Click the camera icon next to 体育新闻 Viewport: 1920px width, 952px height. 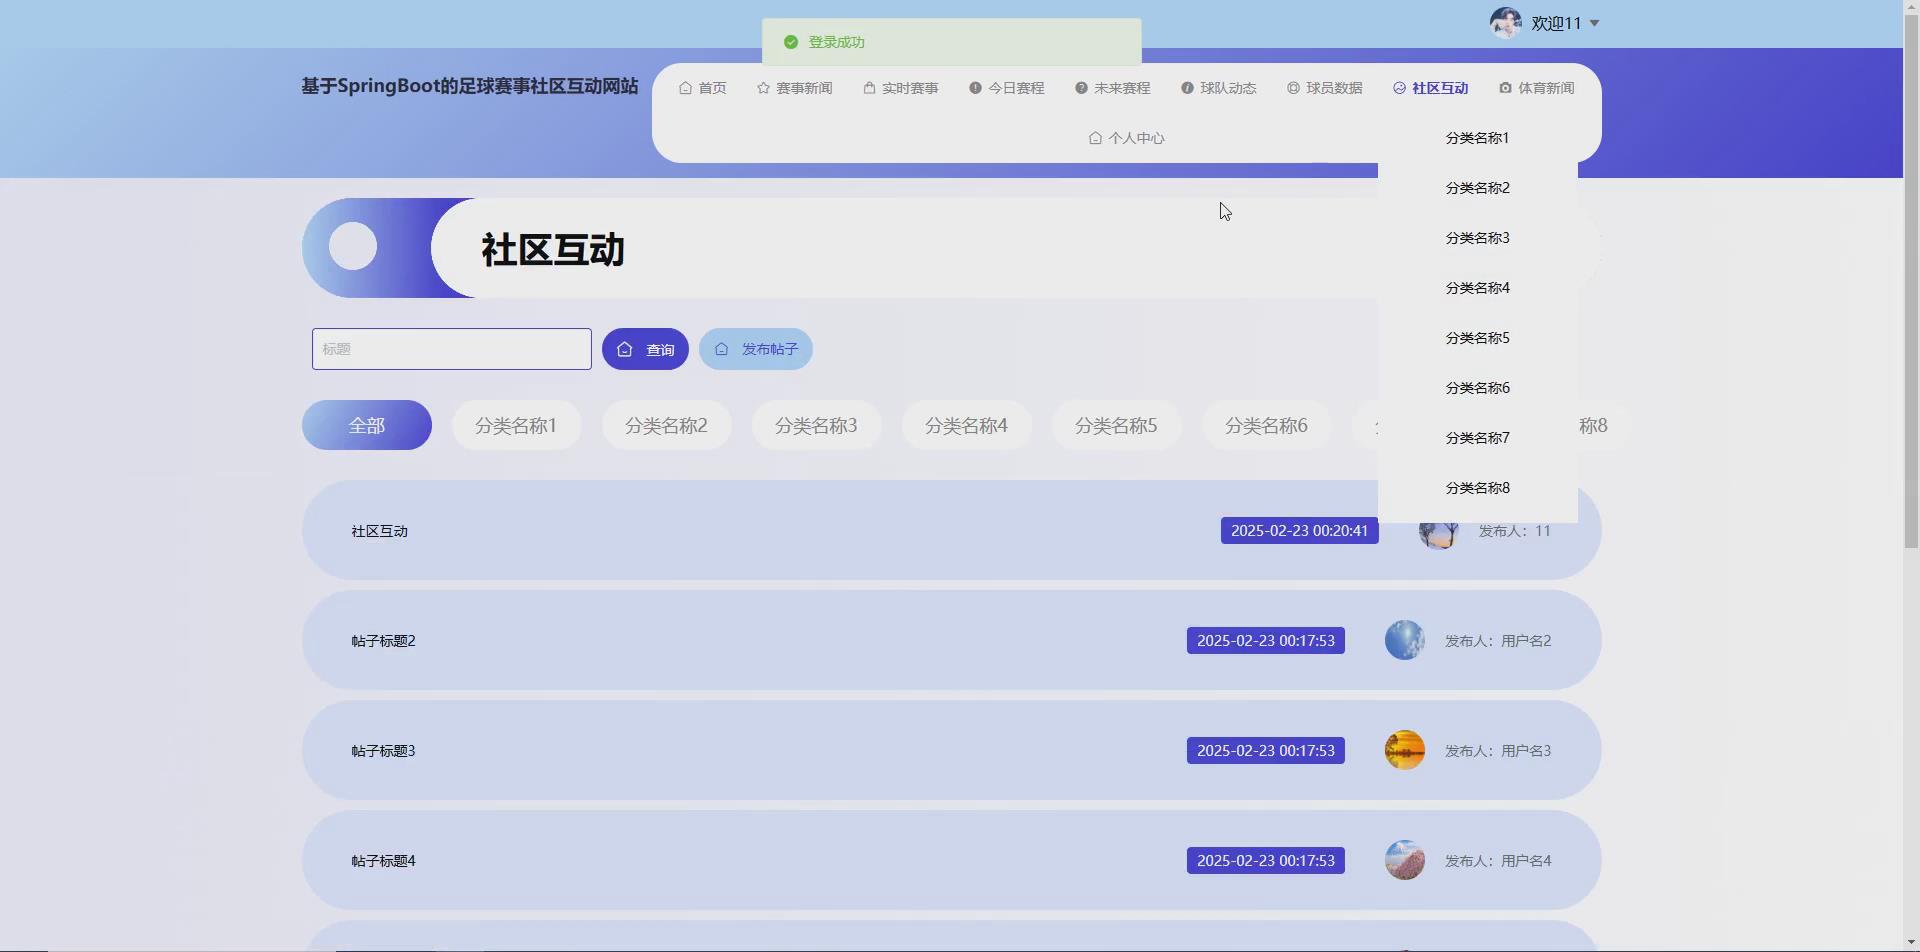pos(1507,88)
